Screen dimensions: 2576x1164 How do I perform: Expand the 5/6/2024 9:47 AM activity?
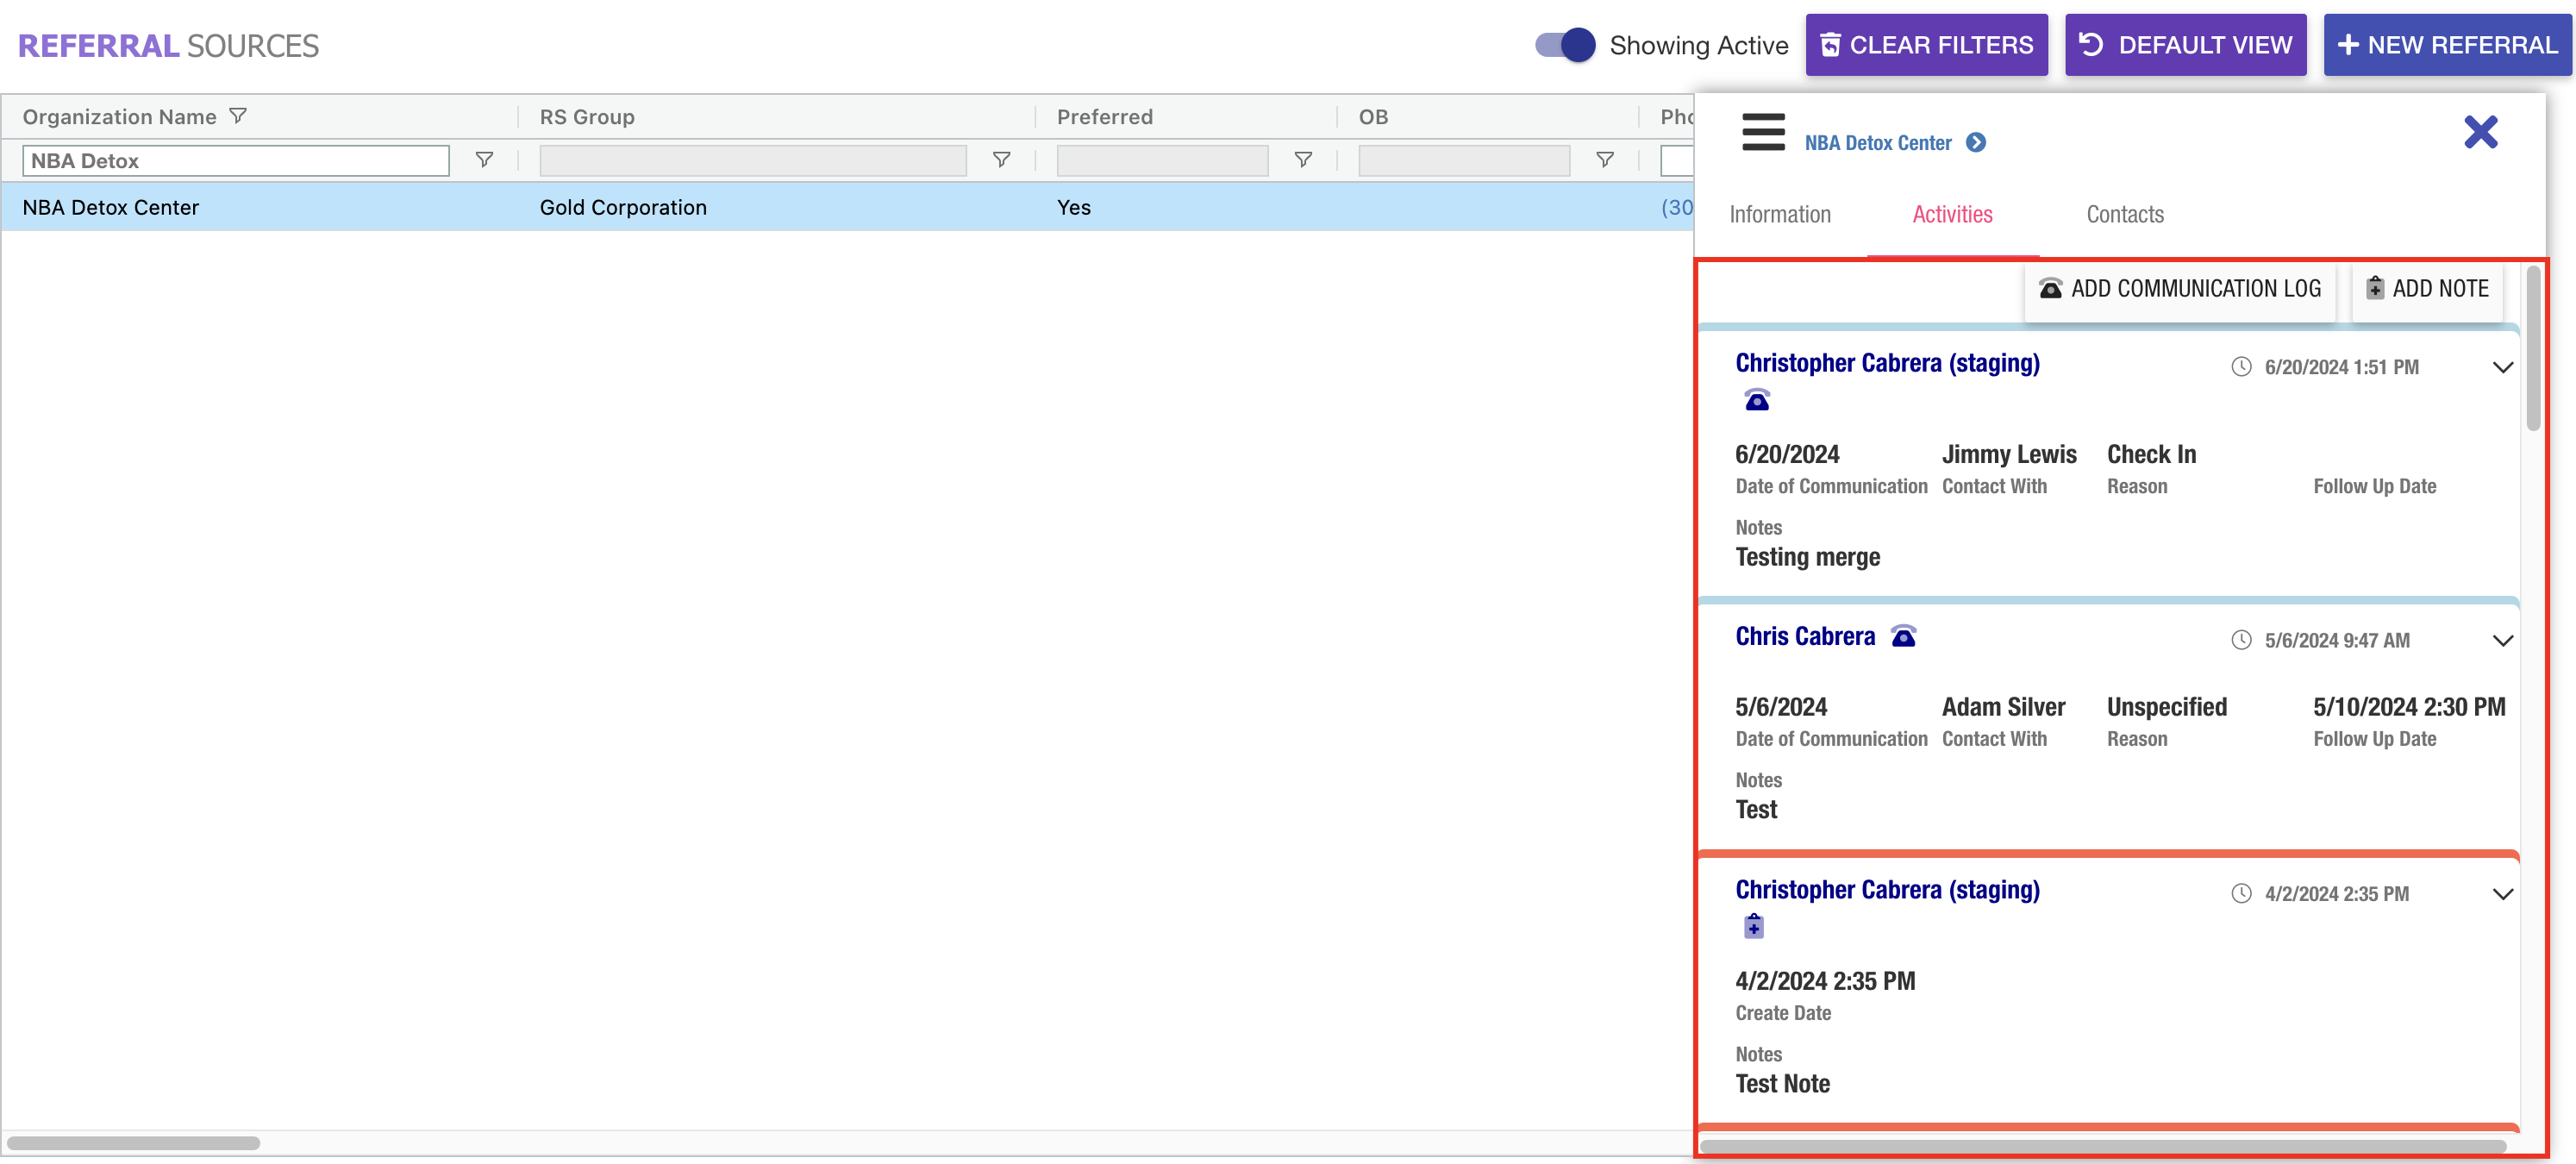(x=2502, y=641)
